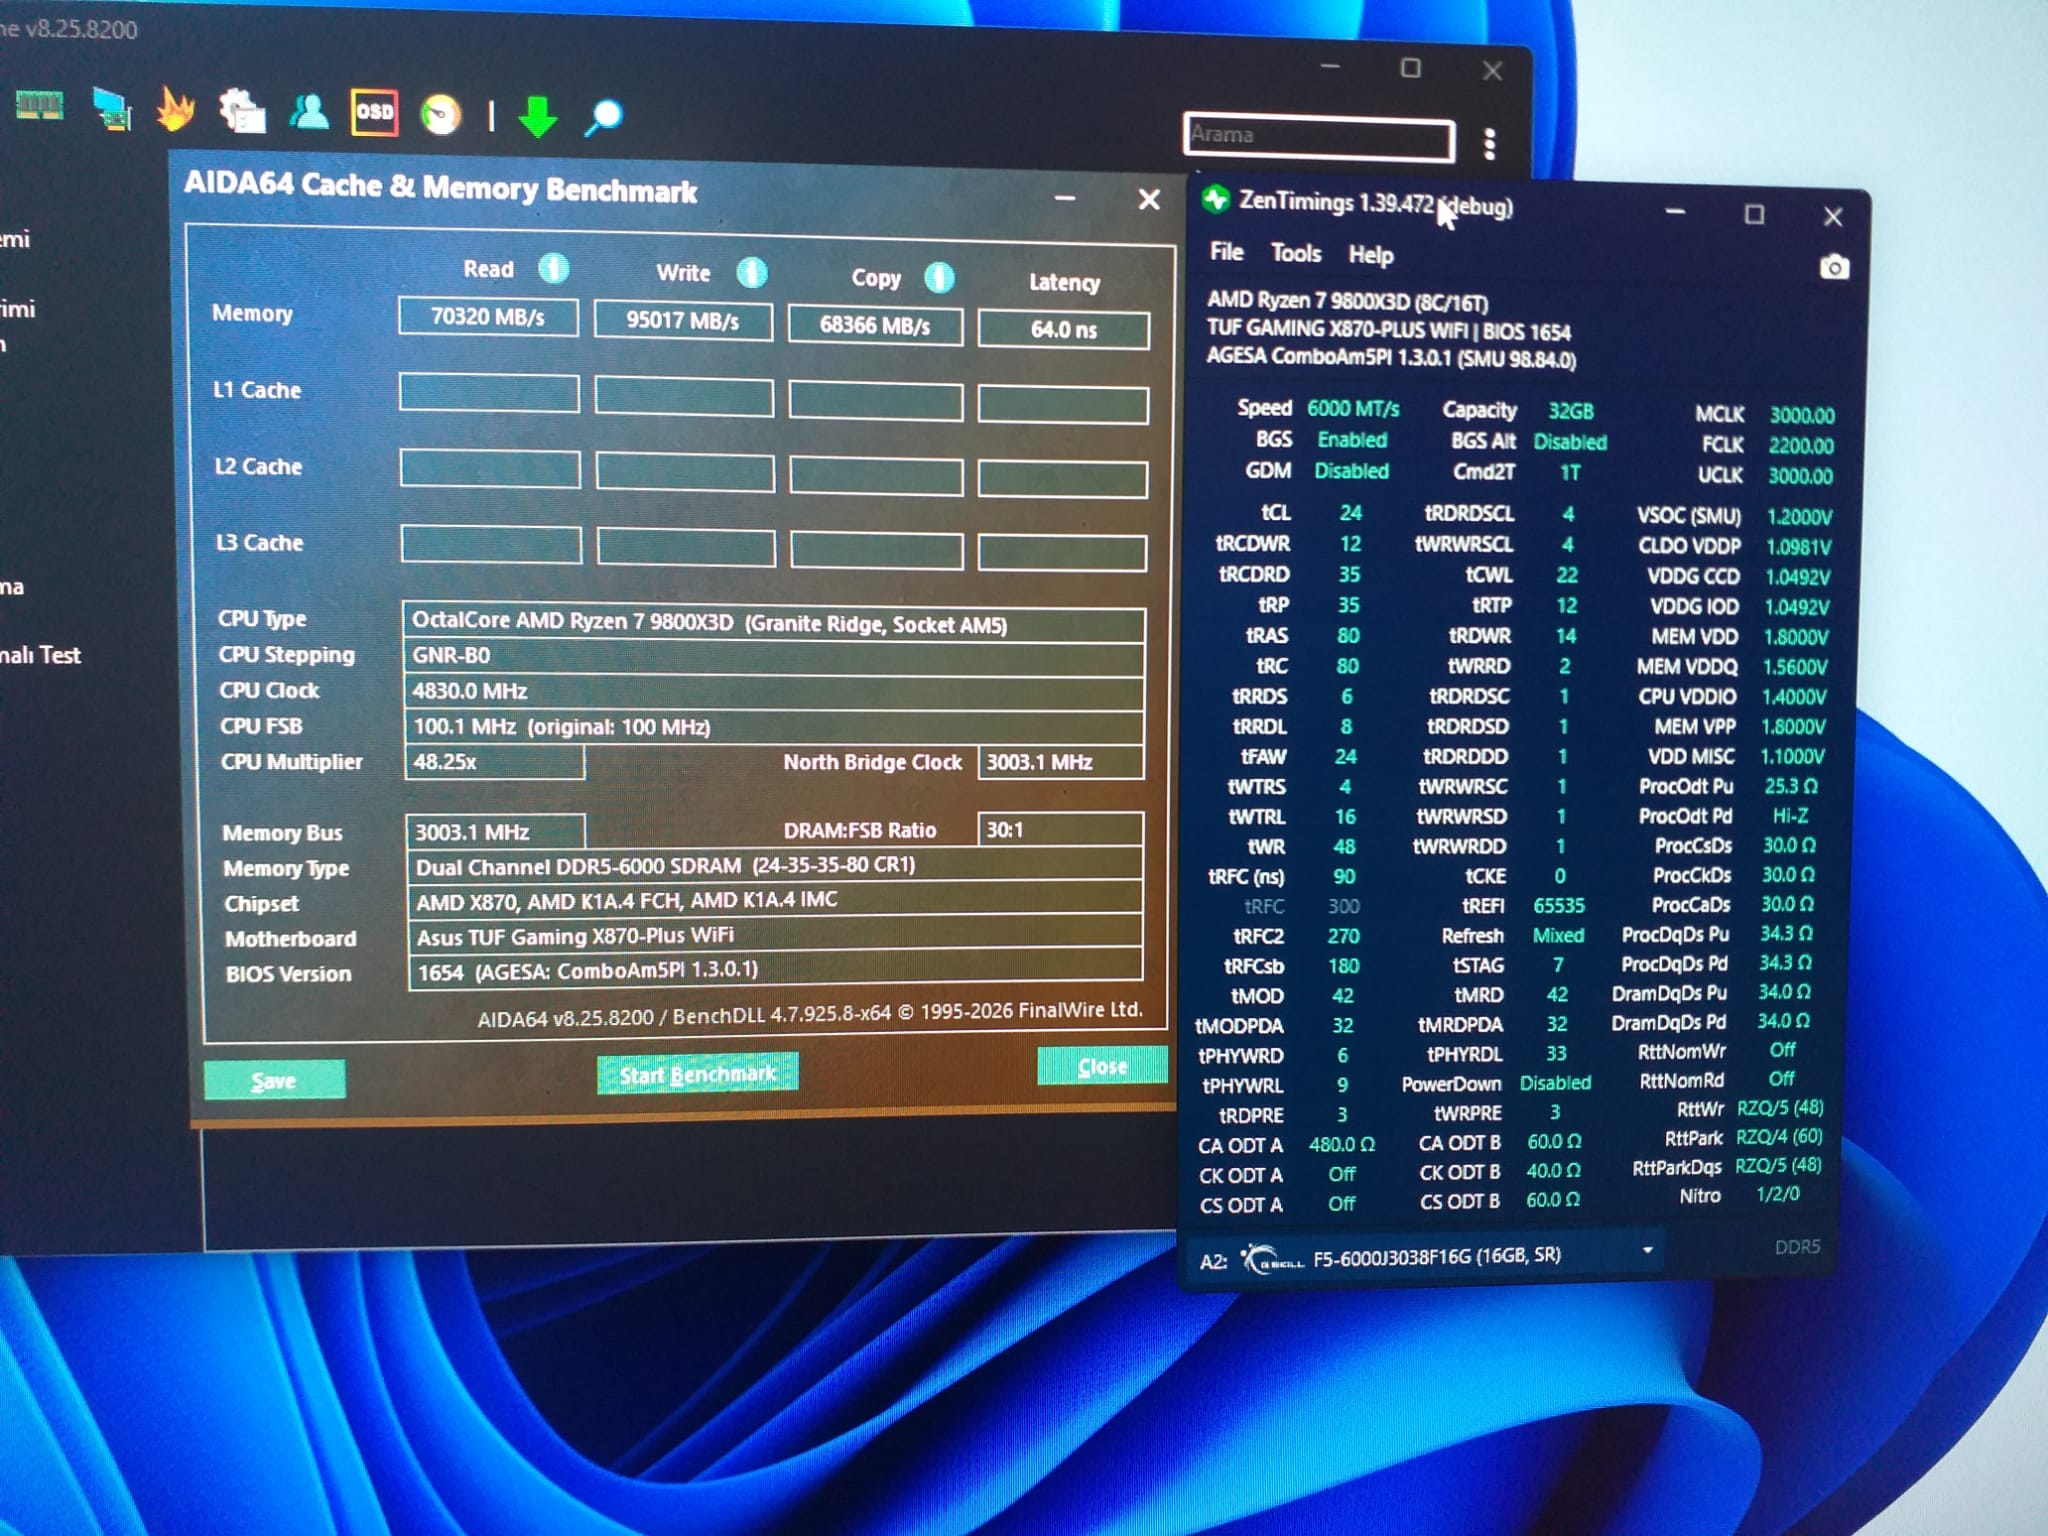Focus the Arama search field
Viewport: 2048px width, 1536px height.
tap(1319, 136)
